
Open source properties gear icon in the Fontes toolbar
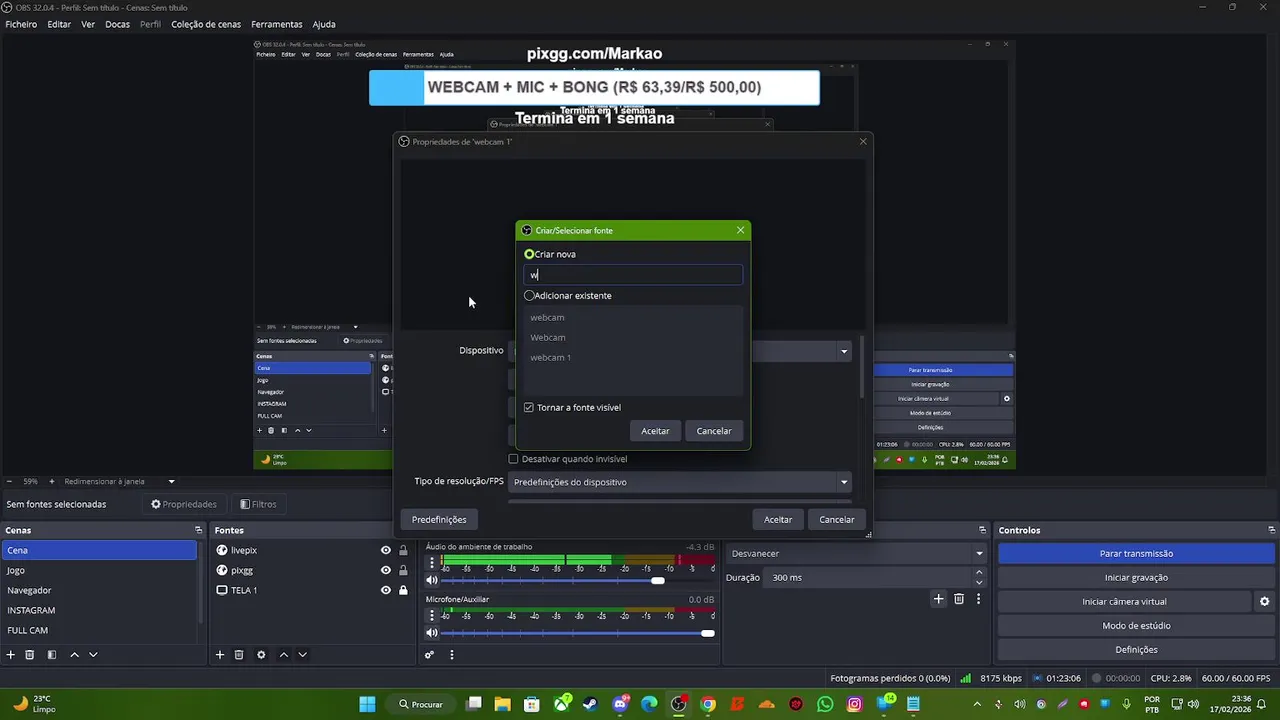[x=261, y=655]
